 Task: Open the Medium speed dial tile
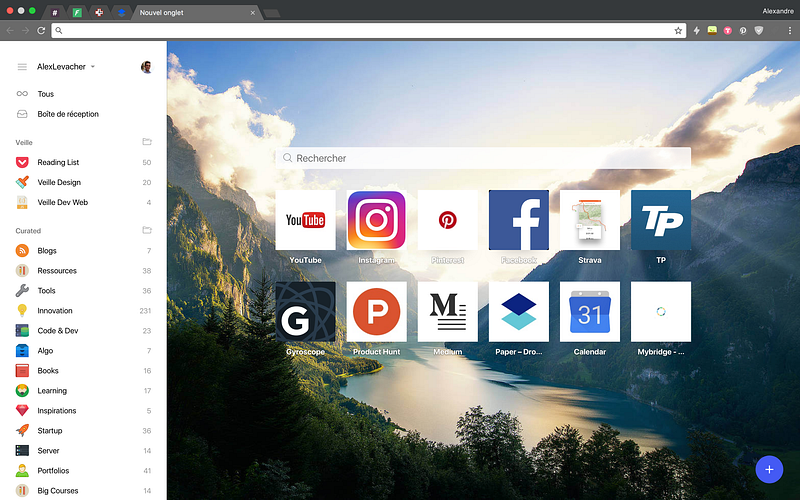coord(447,311)
